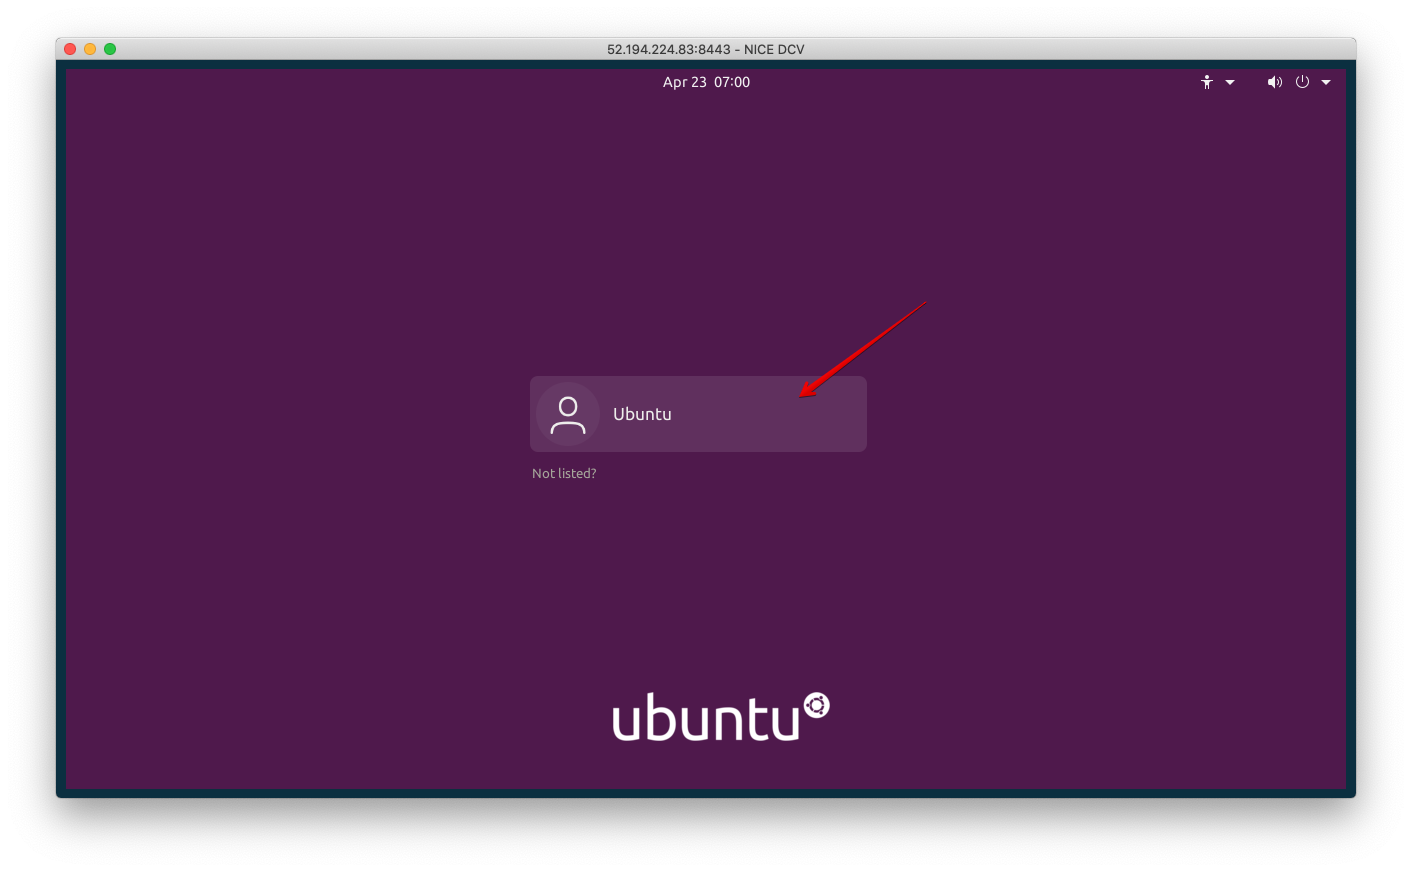The image size is (1412, 872).
Task: Open the clock menu showing Apr 23 07:00
Action: 706,82
